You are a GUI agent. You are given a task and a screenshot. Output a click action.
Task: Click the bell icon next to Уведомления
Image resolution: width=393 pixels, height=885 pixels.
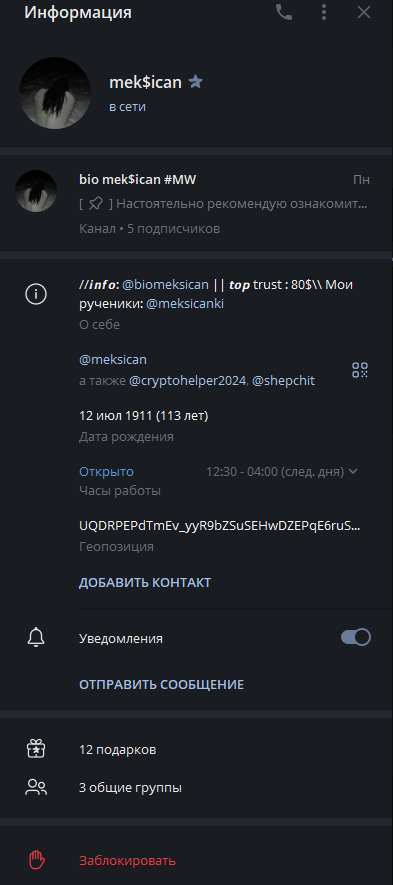pos(36,638)
